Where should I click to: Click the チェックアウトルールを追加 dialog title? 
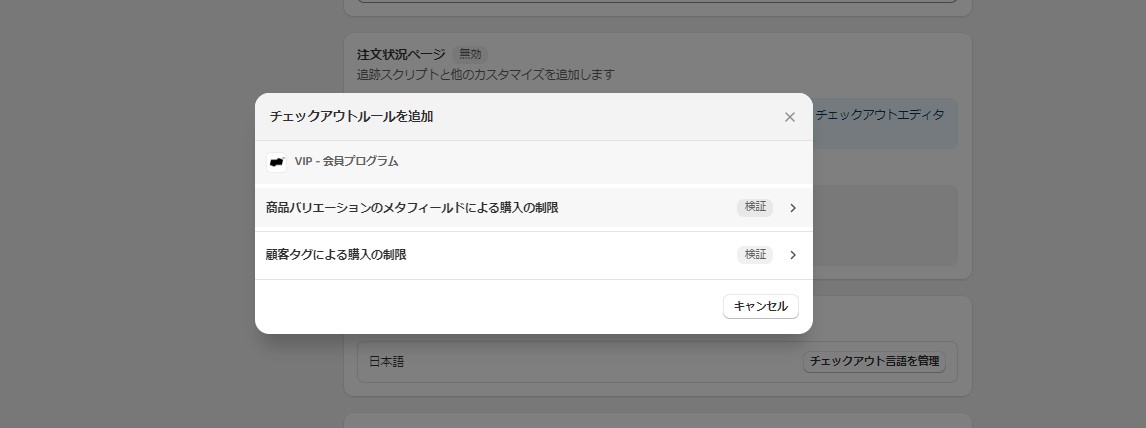click(352, 116)
